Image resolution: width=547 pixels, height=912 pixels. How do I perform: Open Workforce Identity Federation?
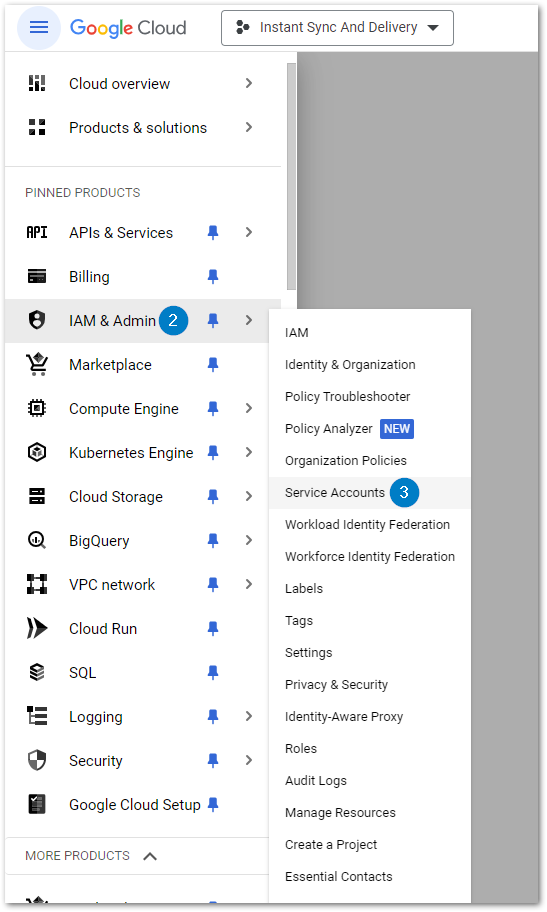tap(370, 557)
